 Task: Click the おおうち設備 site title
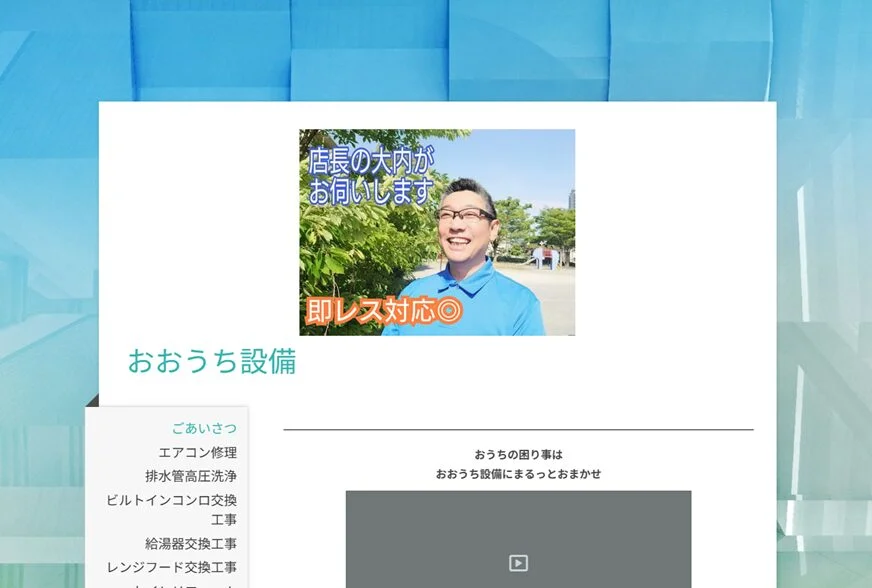click(x=212, y=361)
